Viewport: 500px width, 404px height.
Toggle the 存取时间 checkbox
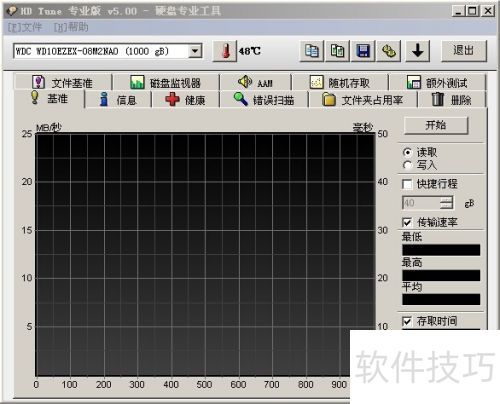(407, 321)
